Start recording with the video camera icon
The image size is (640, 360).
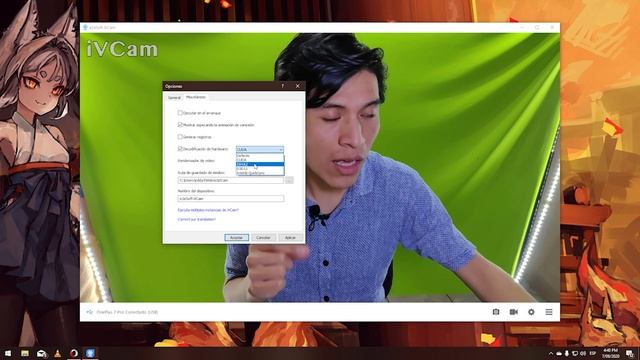tap(513, 312)
